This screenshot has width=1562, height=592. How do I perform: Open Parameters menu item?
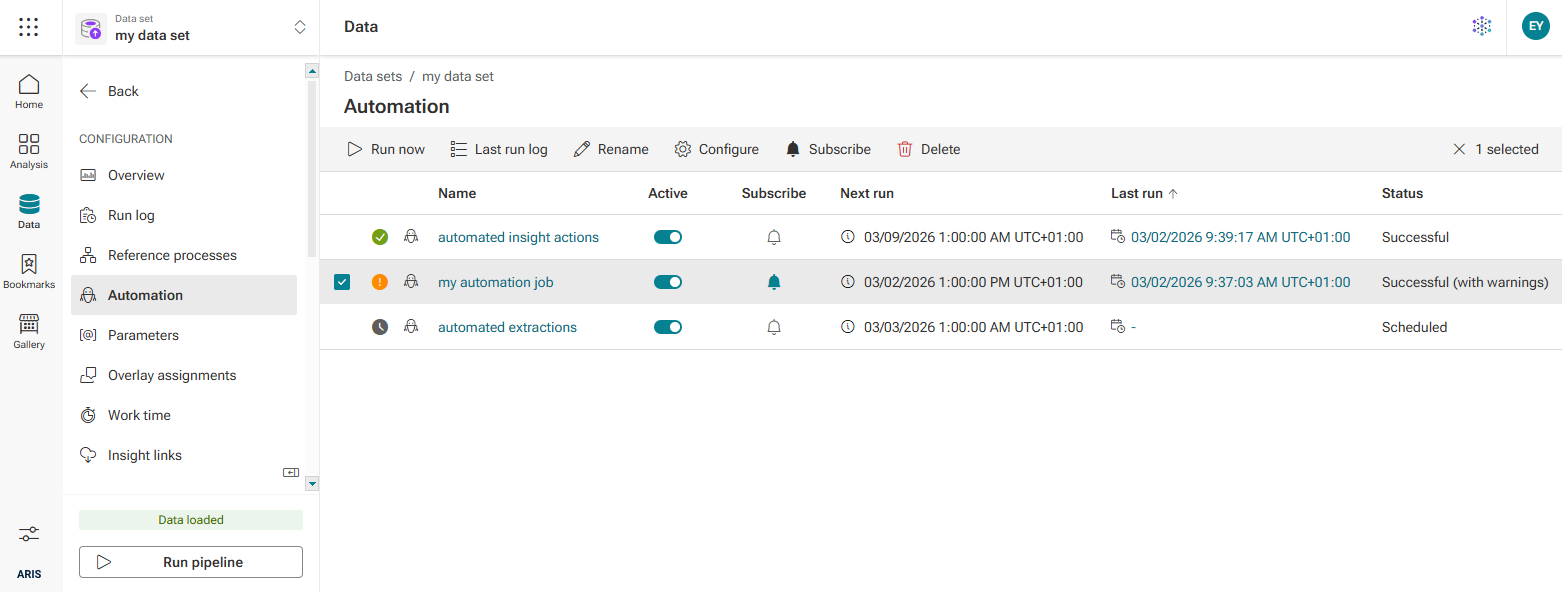184,335
